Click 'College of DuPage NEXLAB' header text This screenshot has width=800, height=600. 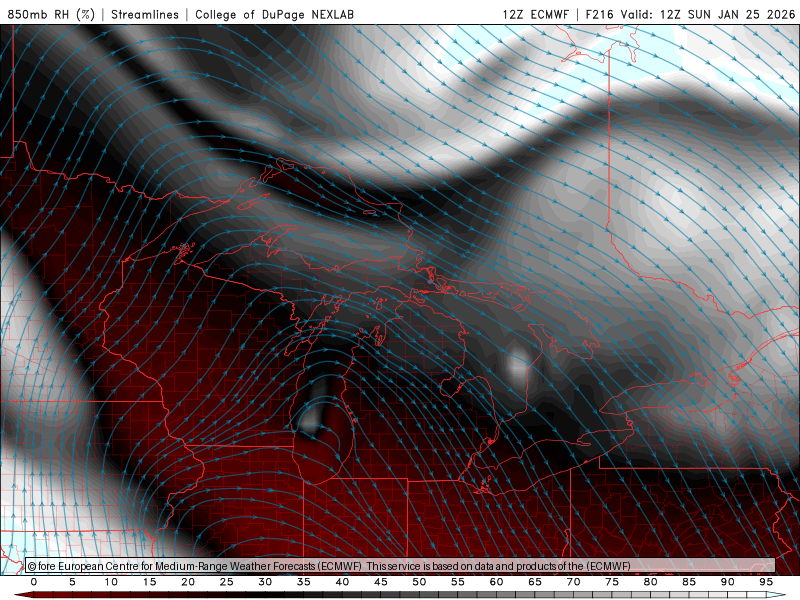274,14
